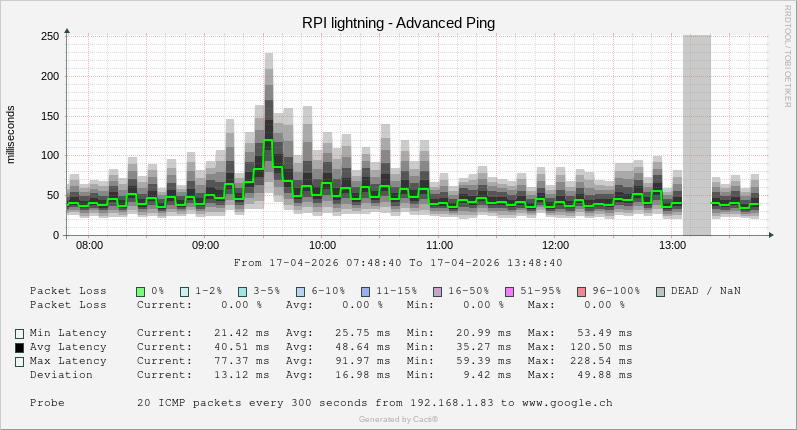
Task: Click the Generated by Cacti footer text
Action: point(398,419)
